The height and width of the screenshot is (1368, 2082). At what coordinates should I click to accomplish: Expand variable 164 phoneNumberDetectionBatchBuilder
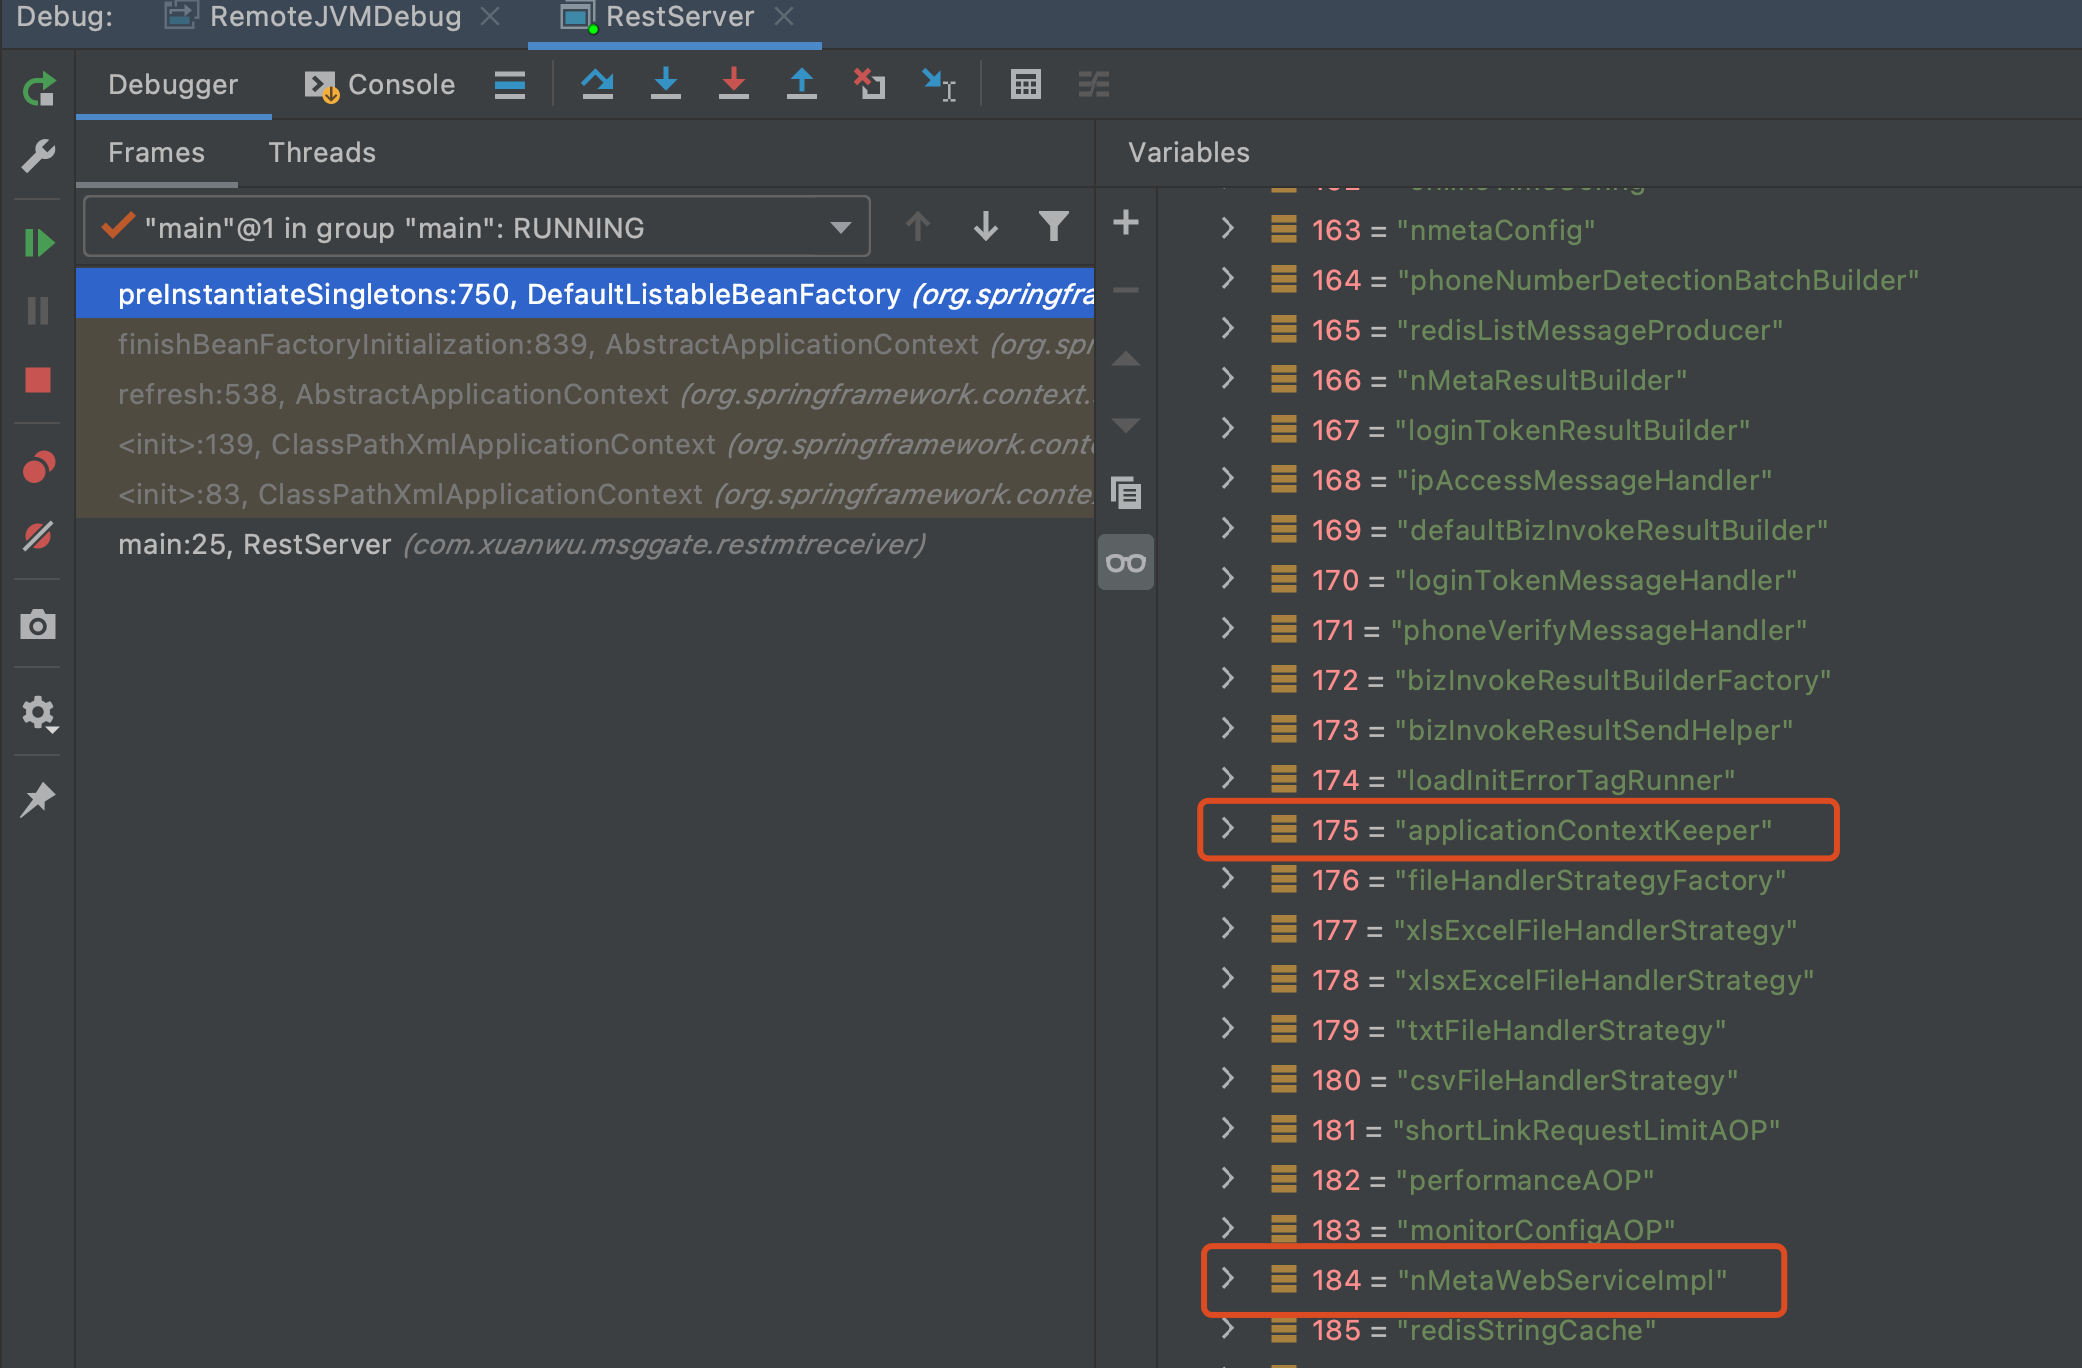click(x=1228, y=279)
